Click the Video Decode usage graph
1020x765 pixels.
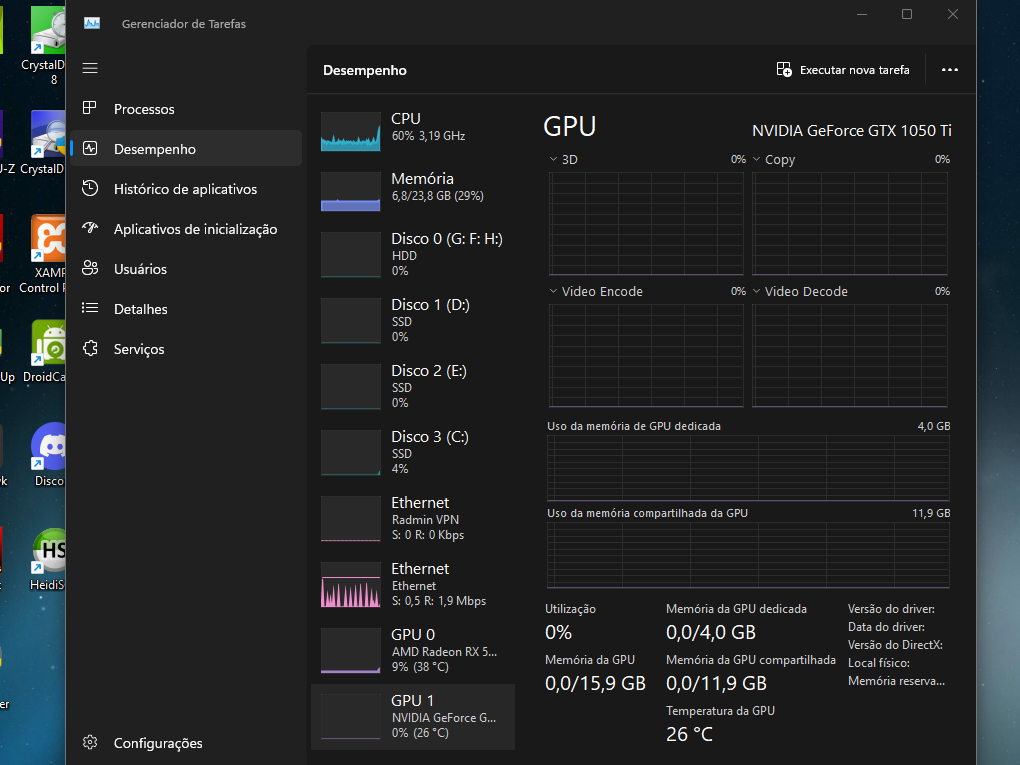pos(850,356)
